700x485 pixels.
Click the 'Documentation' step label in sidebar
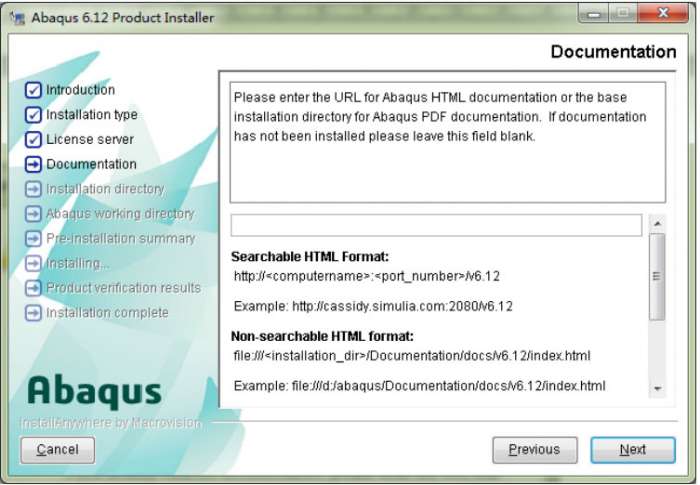92,164
